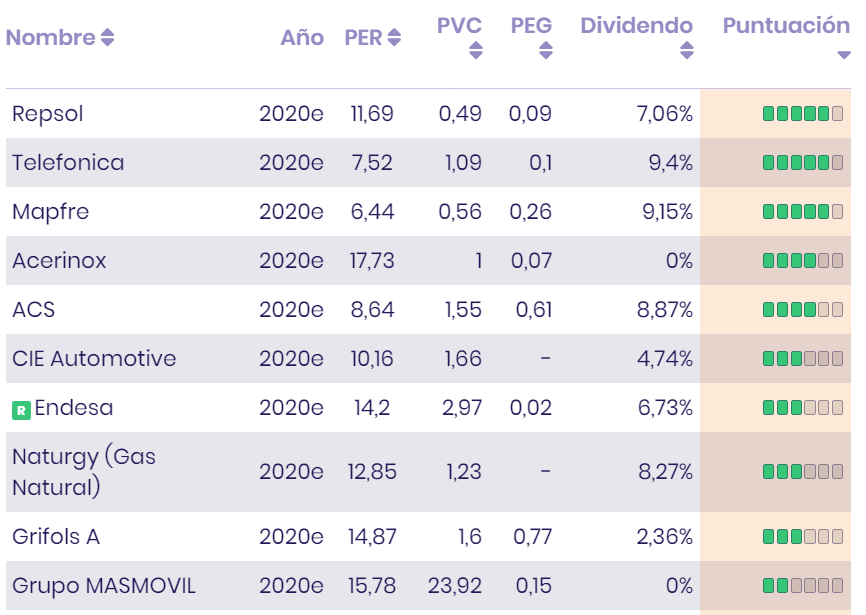Click the Grifols A company name
Image resolution: width=866 pixels, height=615 pixels.
tap(56, 537)
